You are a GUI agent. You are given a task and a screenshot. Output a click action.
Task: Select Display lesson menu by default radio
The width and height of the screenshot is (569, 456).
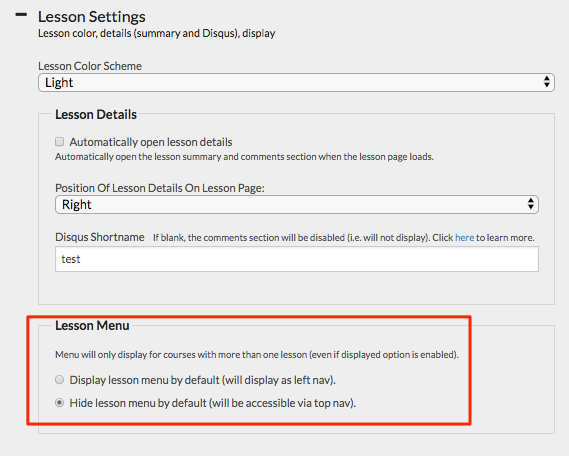(x=60, y=380)
